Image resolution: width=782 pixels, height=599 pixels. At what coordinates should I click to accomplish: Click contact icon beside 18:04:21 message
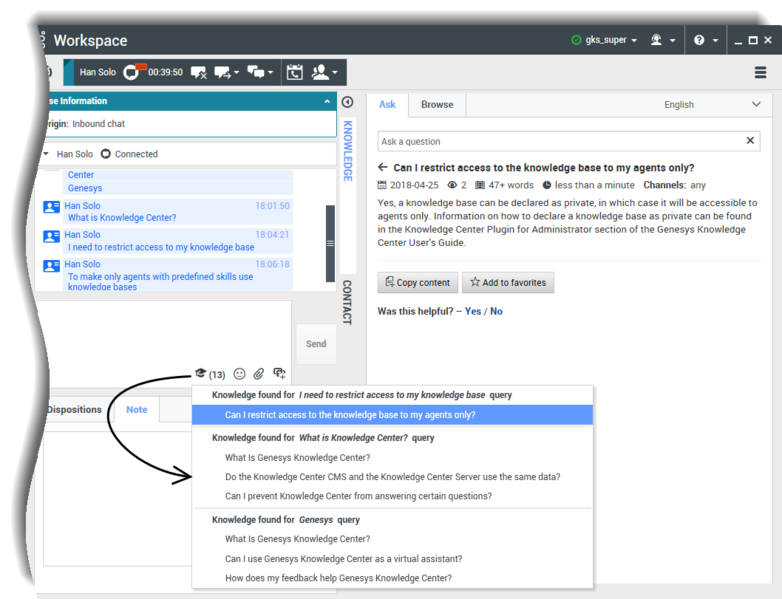point(51,236)
